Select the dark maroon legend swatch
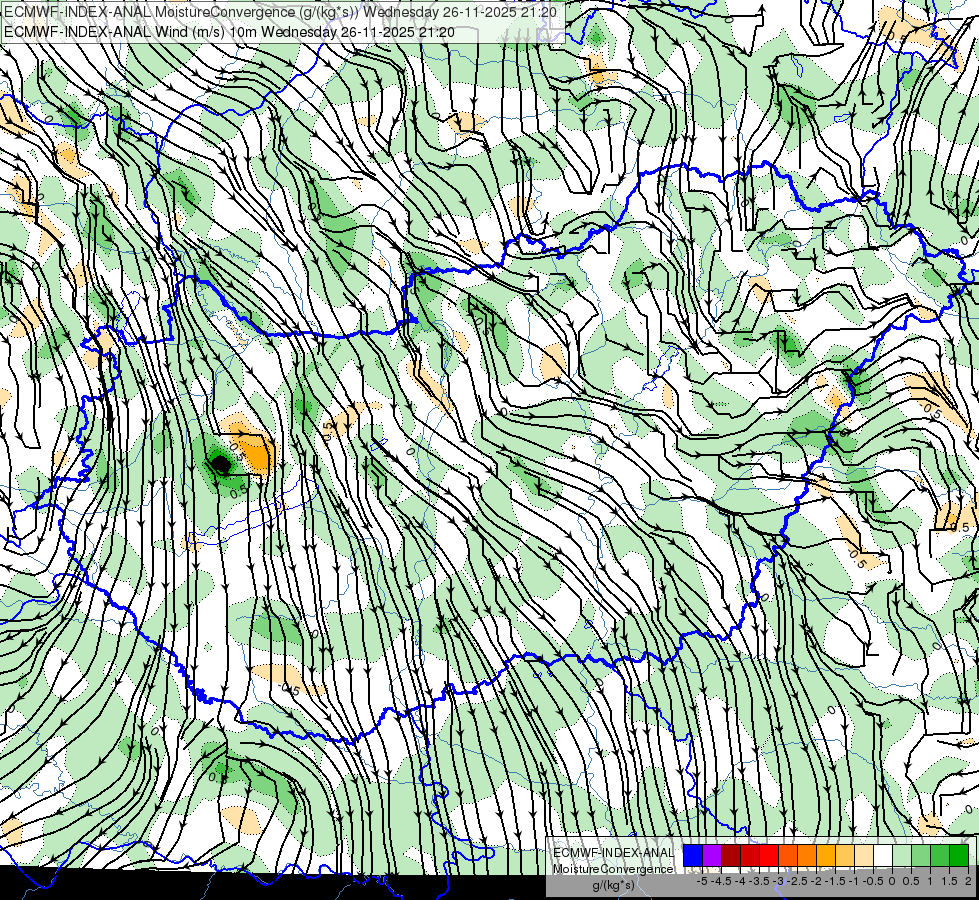This screenshot has width=979, height=900. [x=731, y=855]
